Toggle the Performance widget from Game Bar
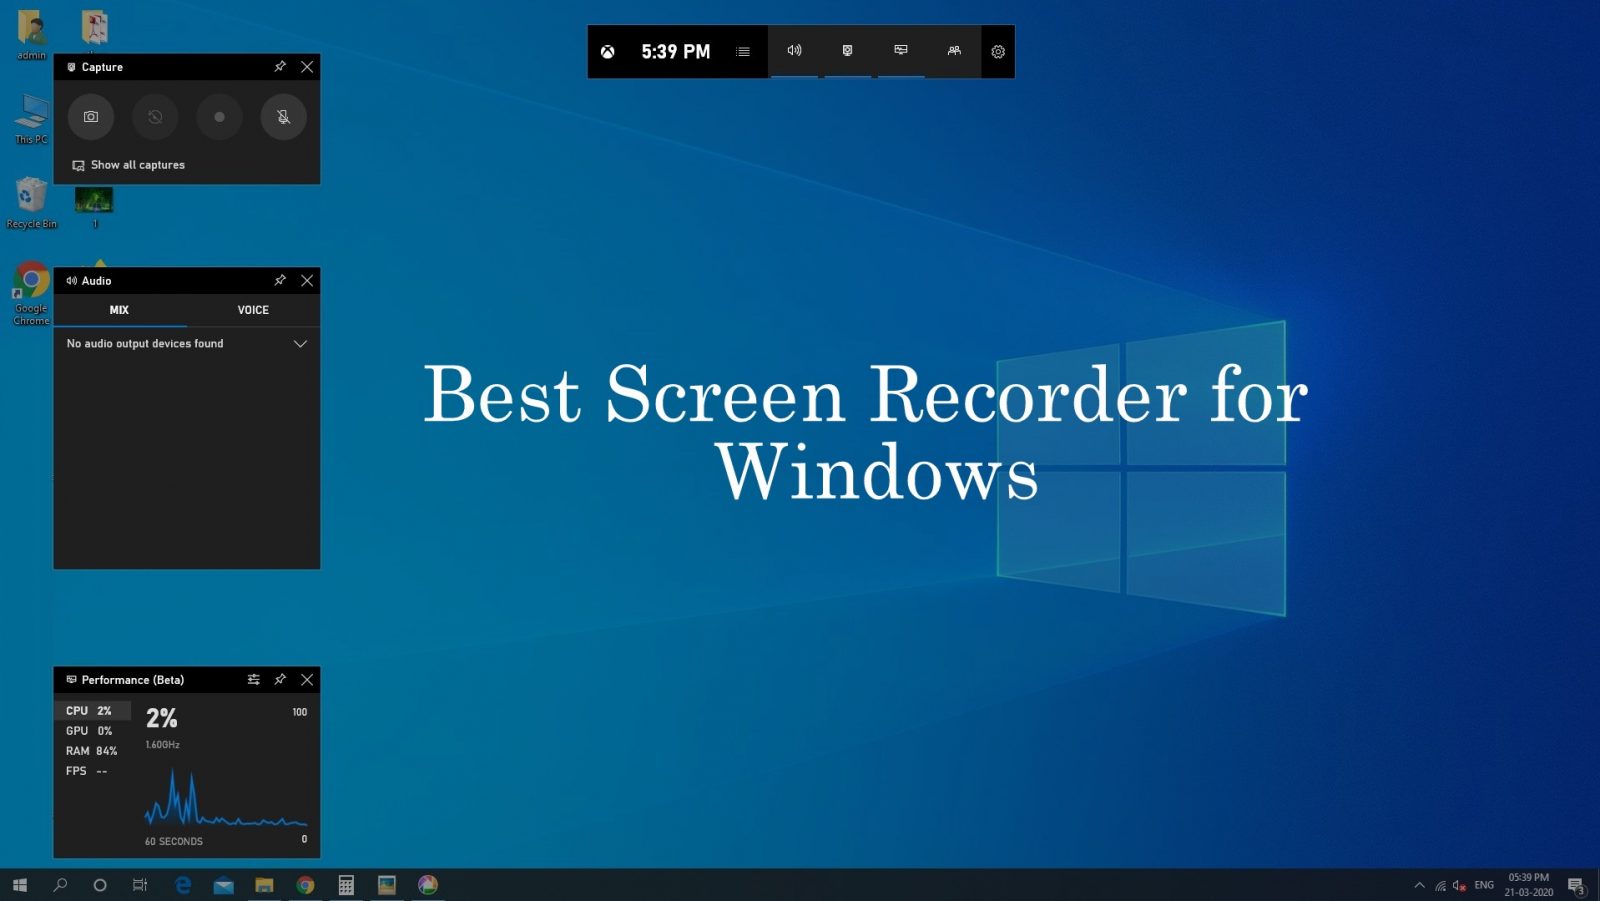 901,51
